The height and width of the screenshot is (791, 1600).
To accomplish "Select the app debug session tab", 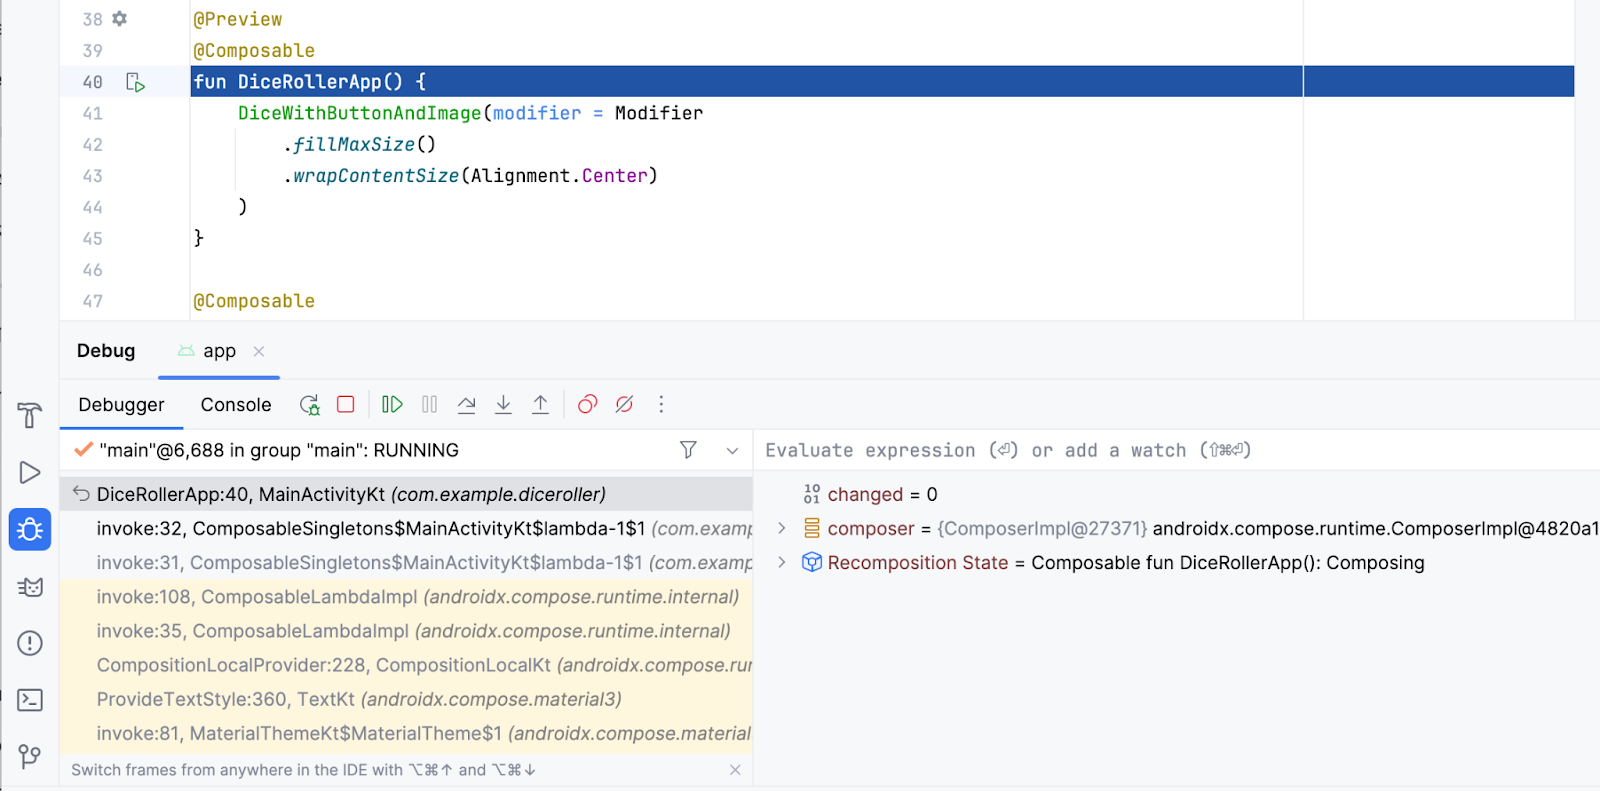I will (218, 351).
